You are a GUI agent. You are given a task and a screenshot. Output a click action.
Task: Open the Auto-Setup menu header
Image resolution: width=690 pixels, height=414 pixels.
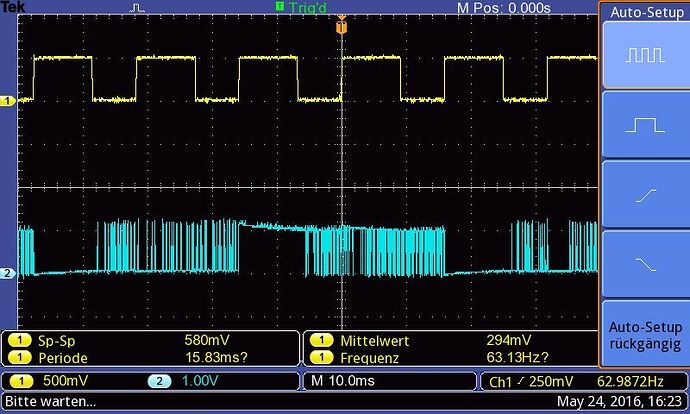point(643,13)
